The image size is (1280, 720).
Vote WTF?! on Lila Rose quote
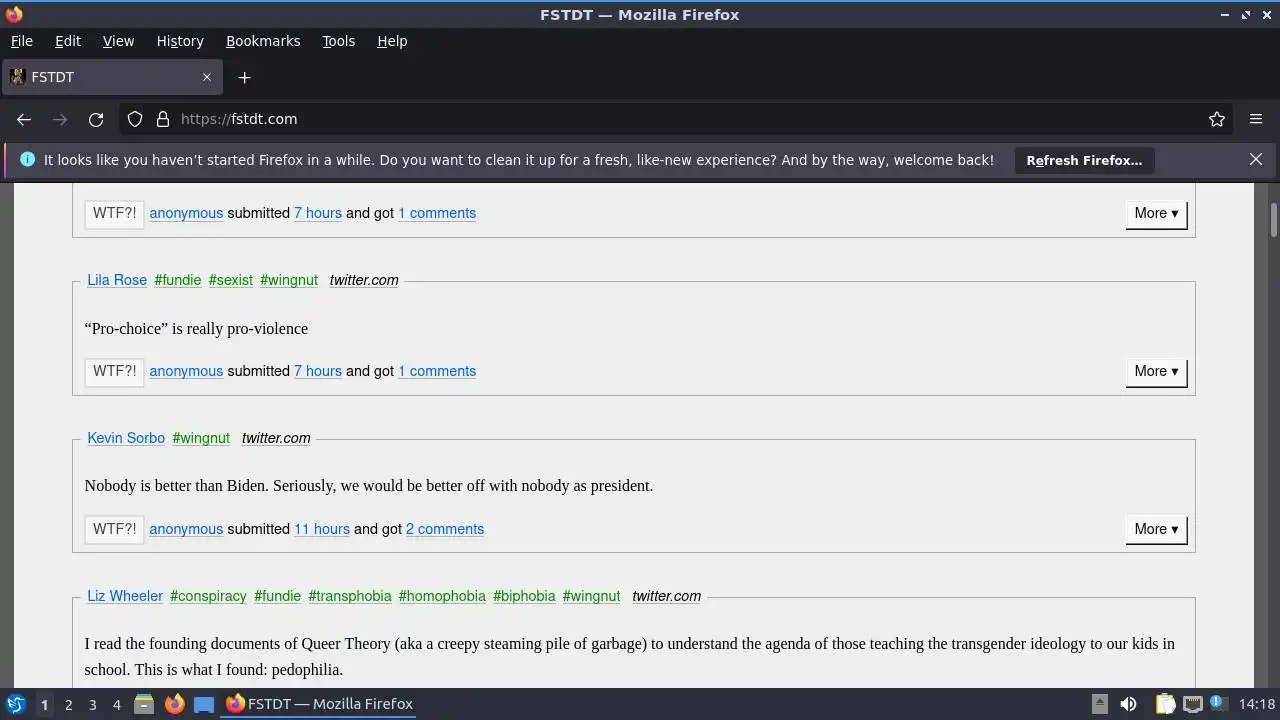[114, 371]
